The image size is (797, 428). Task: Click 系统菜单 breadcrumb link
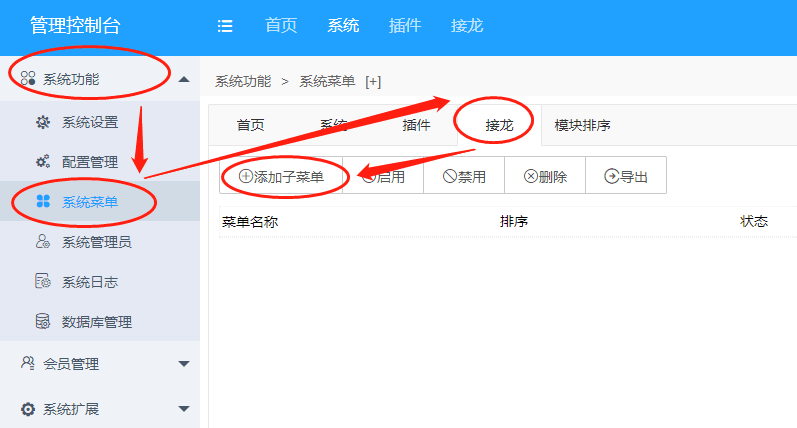pos(327,81)
